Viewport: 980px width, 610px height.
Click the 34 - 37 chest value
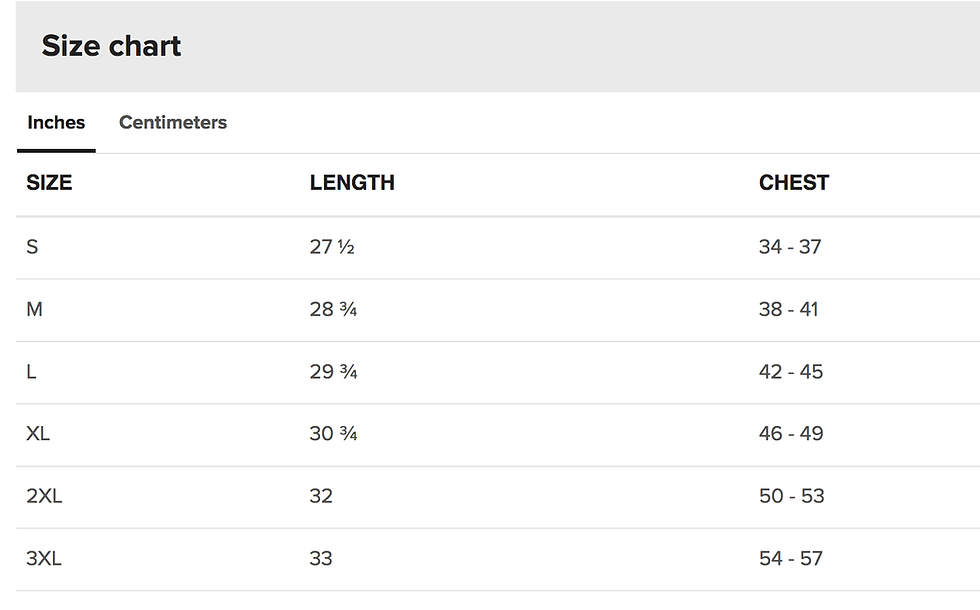(x=790, y=247)
